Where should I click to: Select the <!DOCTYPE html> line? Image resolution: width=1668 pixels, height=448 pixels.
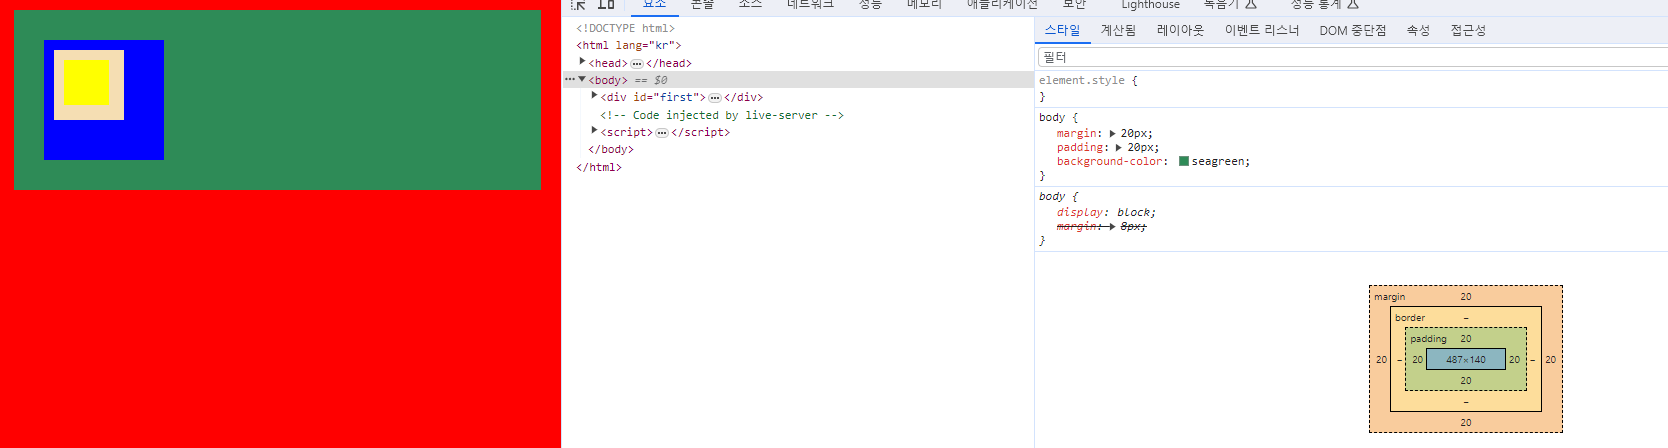[x=626, y=28]
